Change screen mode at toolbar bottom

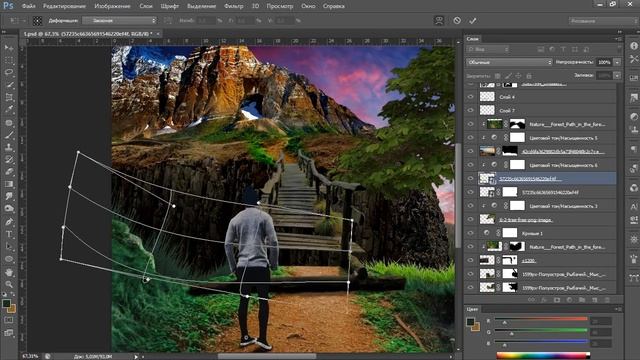tap(9, 333)
